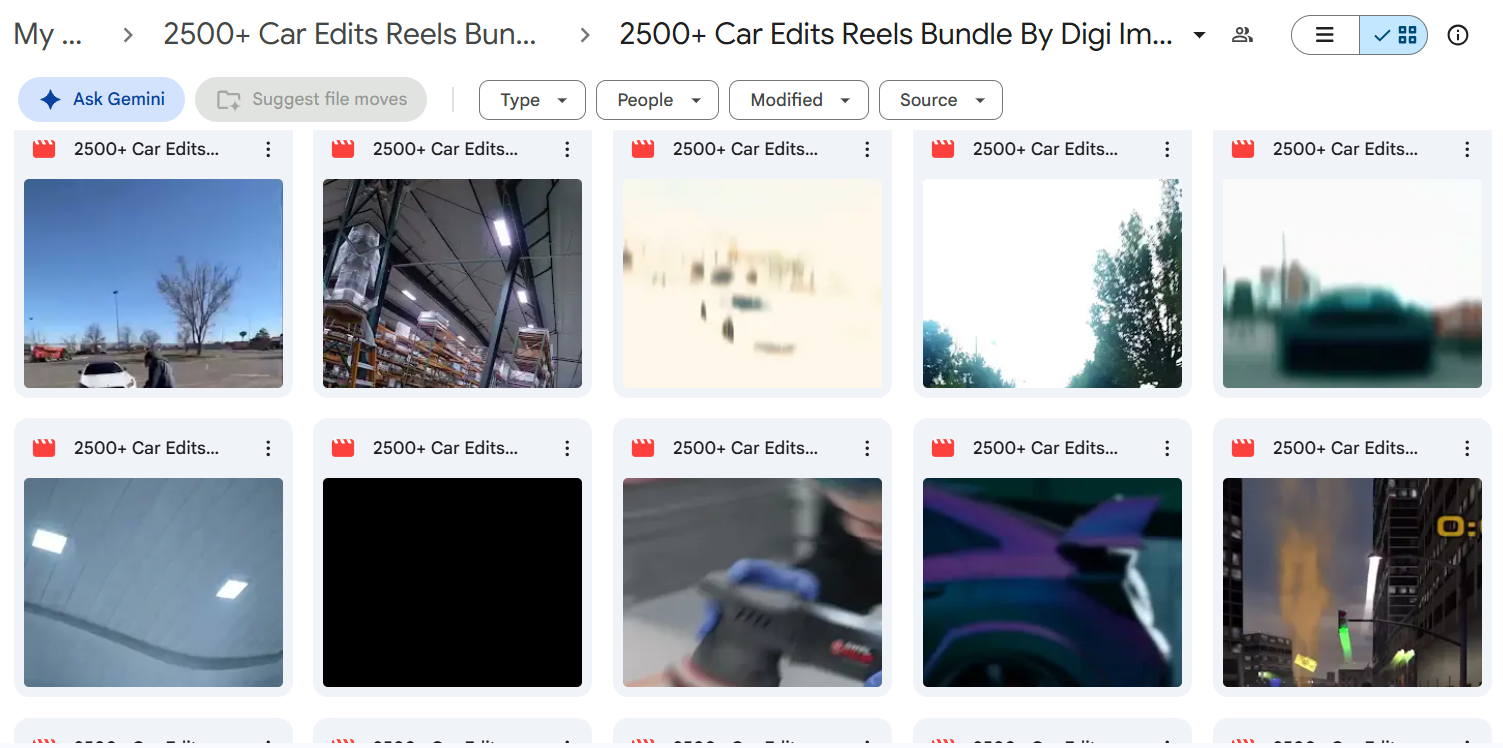The height and width of the screenshot is (748, 1503).
Task: Select the blurry teal car thumbnail
Action: pos(1352,283)
